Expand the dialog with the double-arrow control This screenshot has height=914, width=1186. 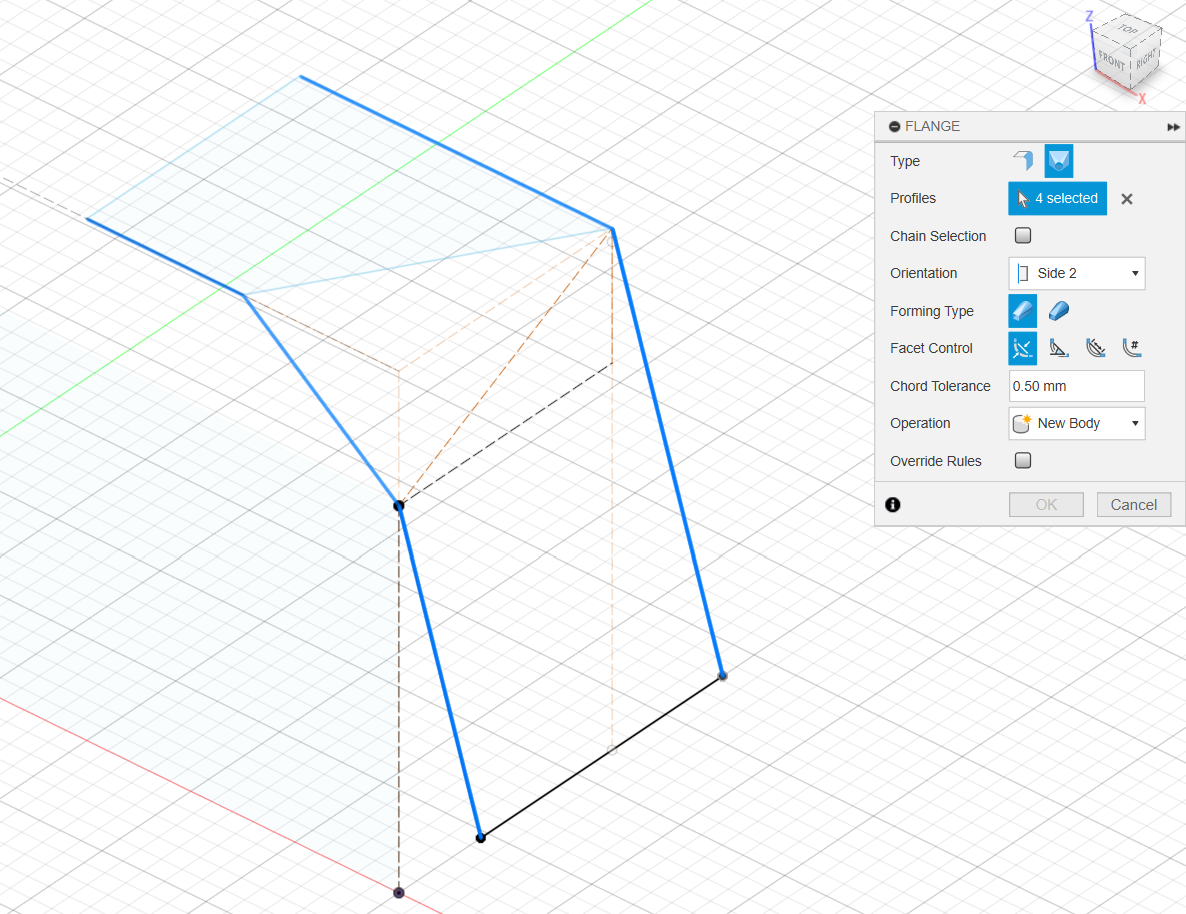pyautogui.click(x=1172, y=127)
